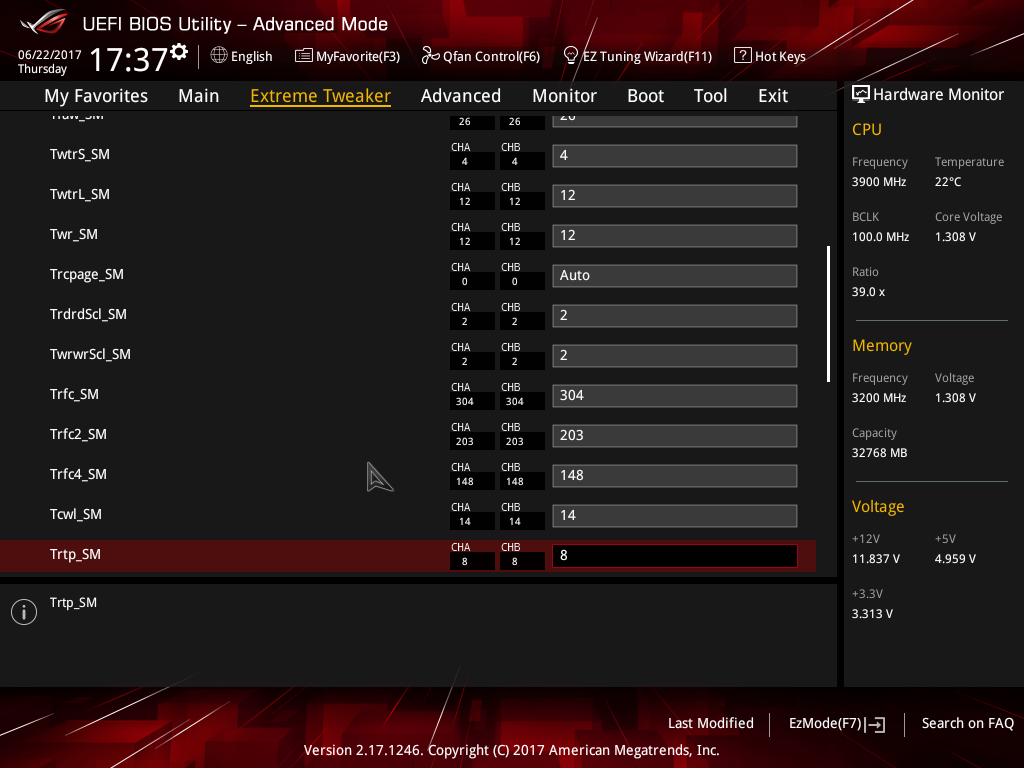Click the EZ Tuning Wizard lightbulb icon
Viewport: 1024px width, 768px height.
(571, 56)
